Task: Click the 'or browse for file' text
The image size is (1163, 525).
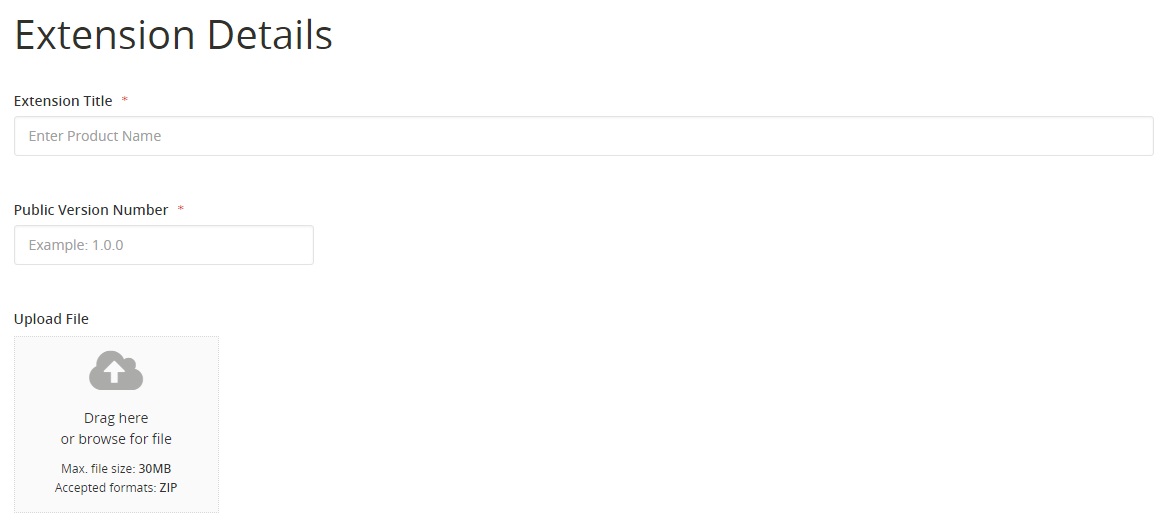Action: coord(116,439)
